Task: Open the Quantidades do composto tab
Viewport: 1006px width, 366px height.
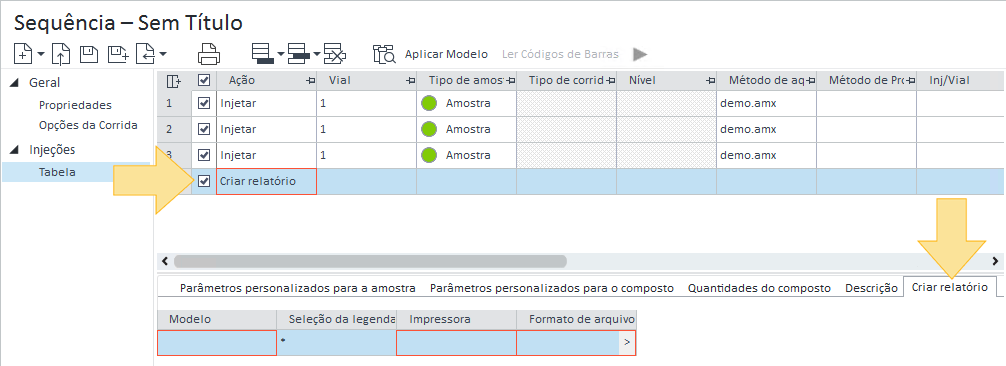Action: pos(759,288)
